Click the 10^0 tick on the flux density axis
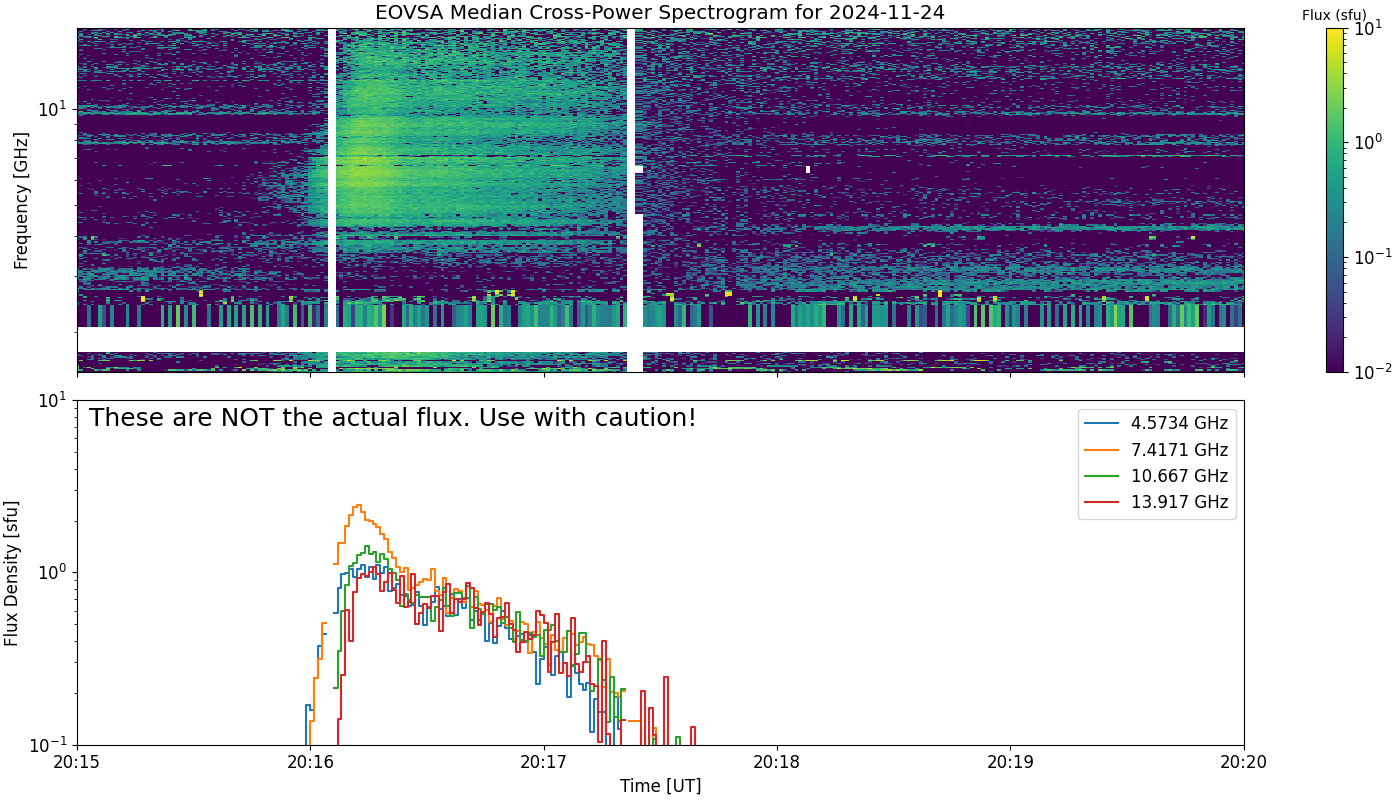This screenshot has height=800, width=1400. pos(53,573)
